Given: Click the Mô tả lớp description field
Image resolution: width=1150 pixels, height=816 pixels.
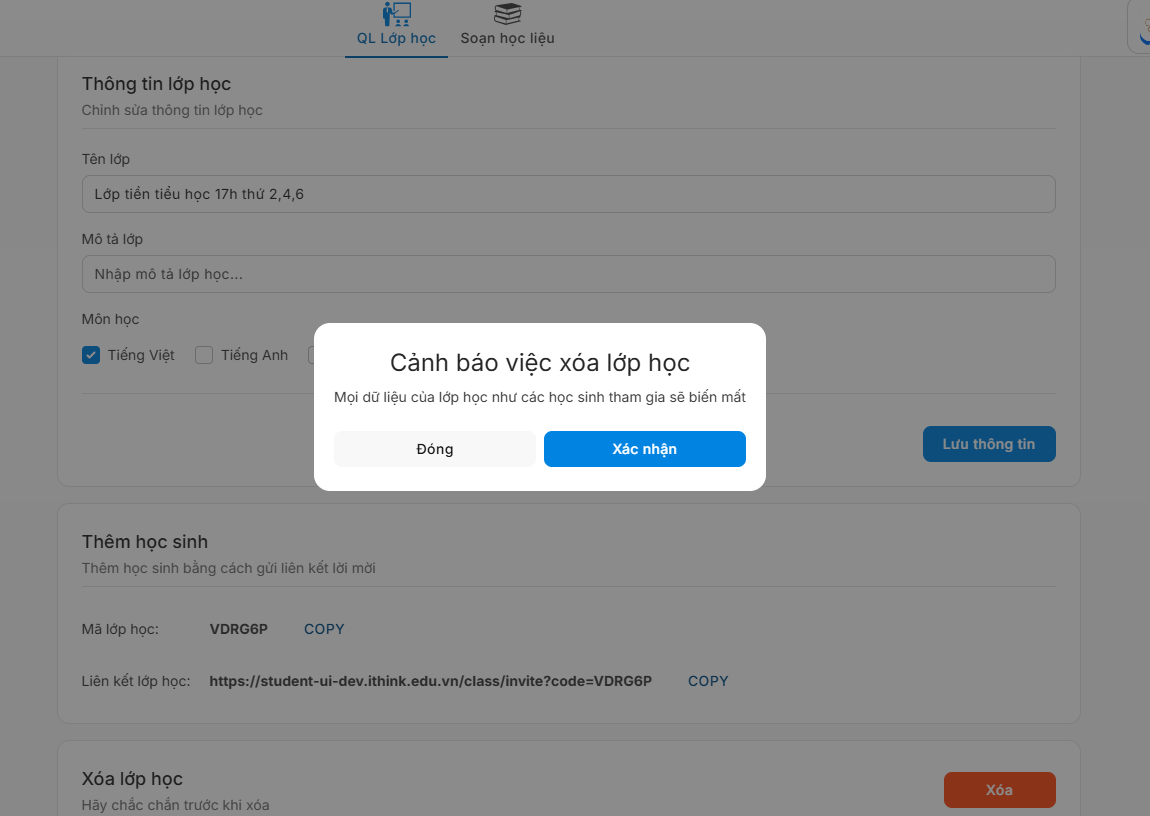Looking at the screenshot, I should point(568,273).
